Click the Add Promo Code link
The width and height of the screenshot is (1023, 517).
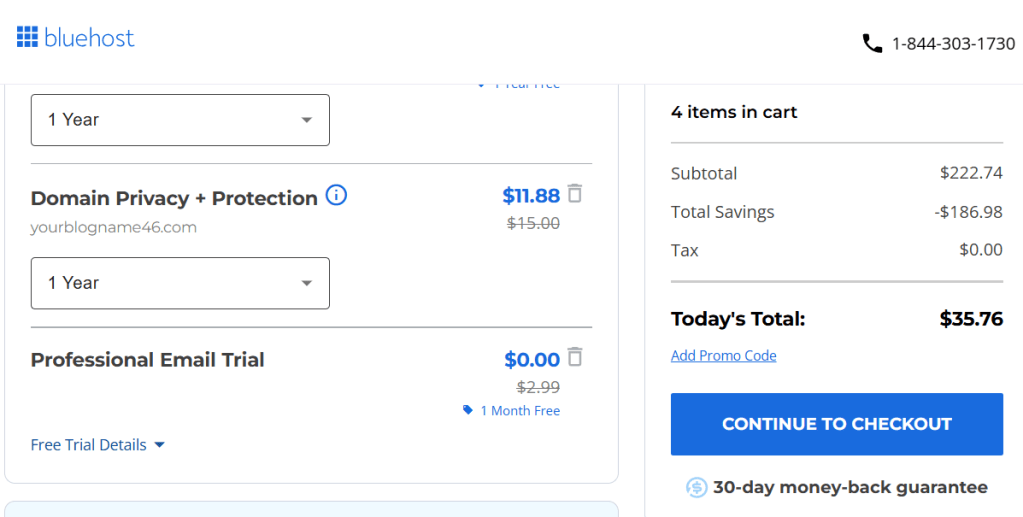[x=723, y=356]
